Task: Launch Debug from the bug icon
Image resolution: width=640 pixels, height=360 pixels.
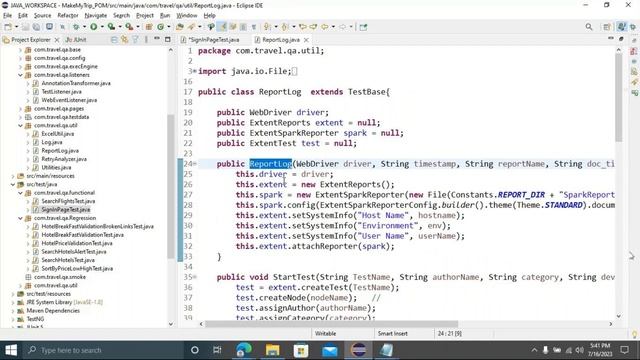Action: coord(76,27)
